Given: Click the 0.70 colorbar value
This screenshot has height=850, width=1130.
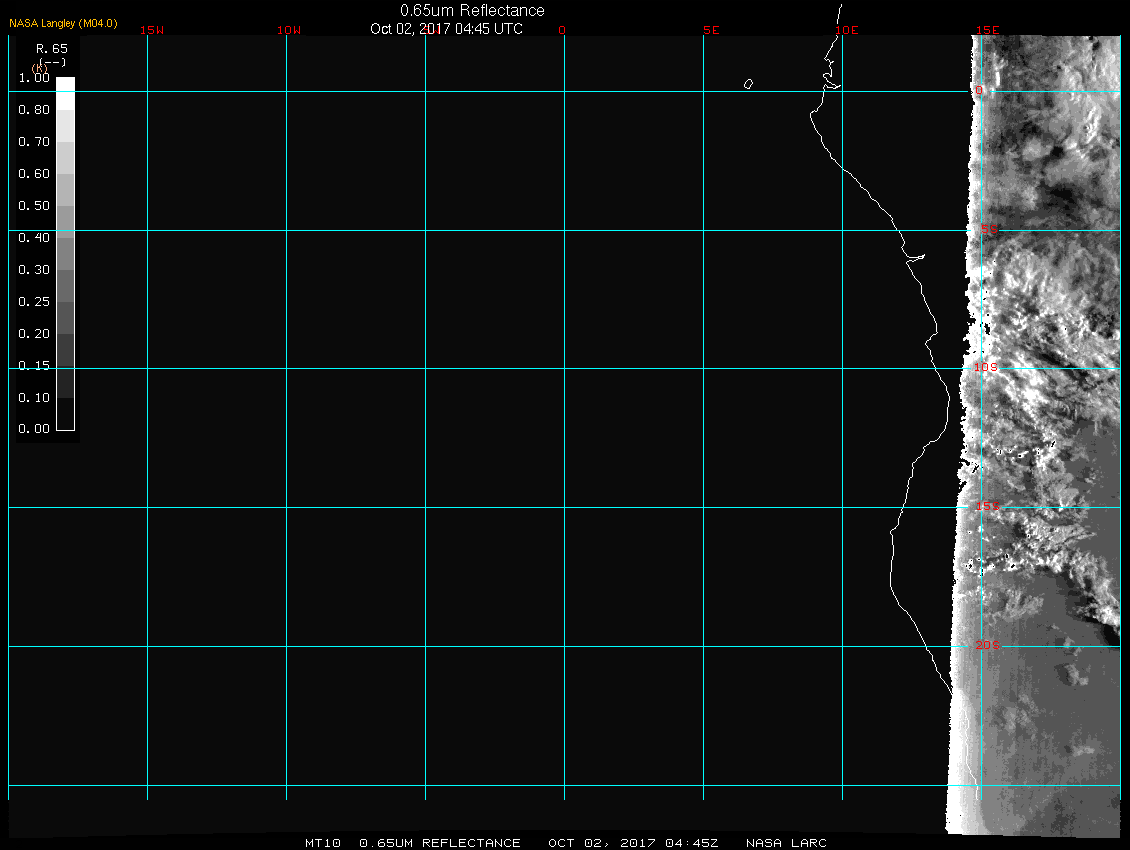Looking at the screenshot, I should [x=34, y=142].
